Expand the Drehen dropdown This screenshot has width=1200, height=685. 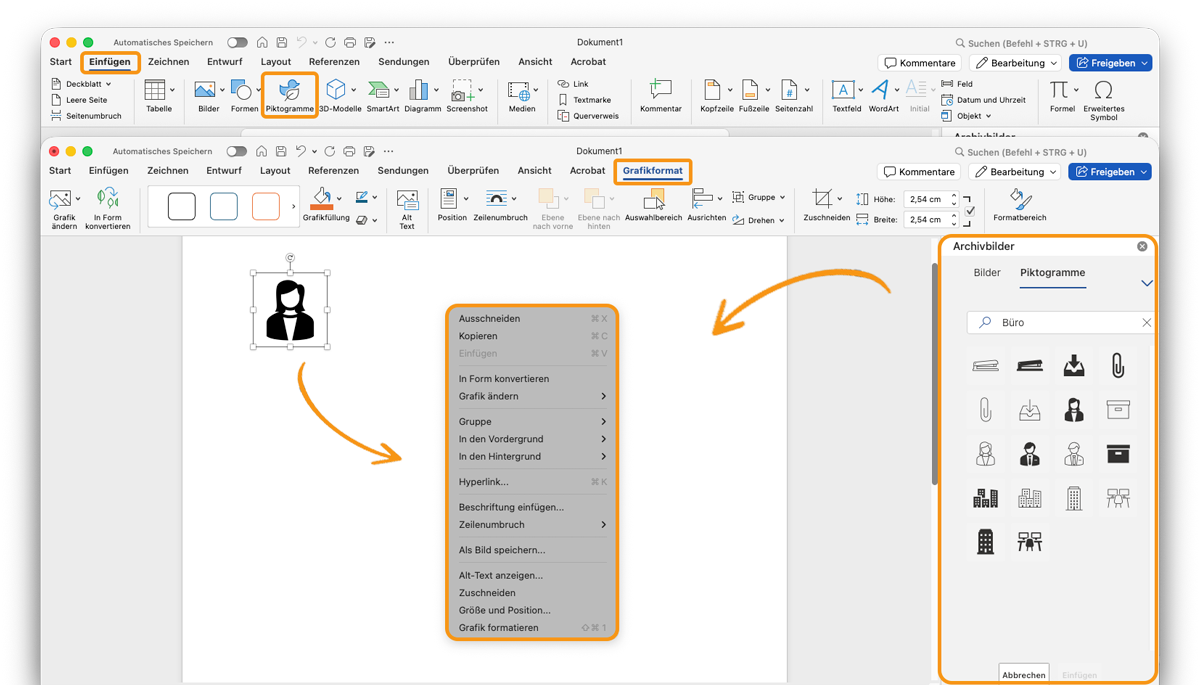point(760,220)
